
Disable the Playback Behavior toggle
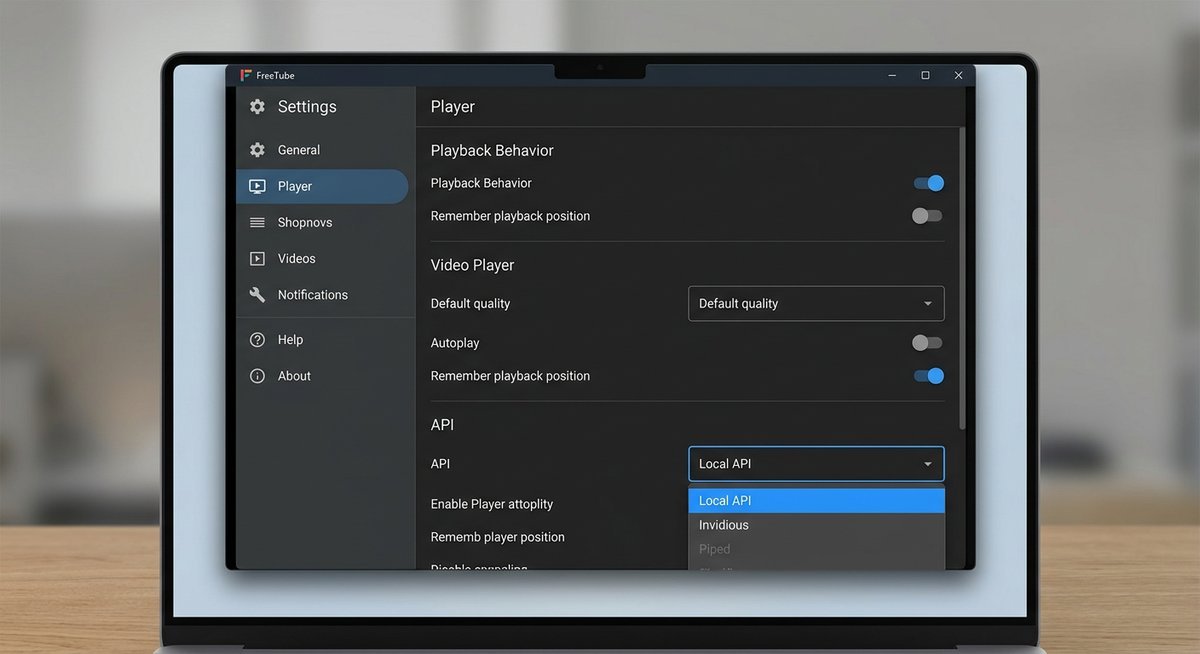coord(926,183)
